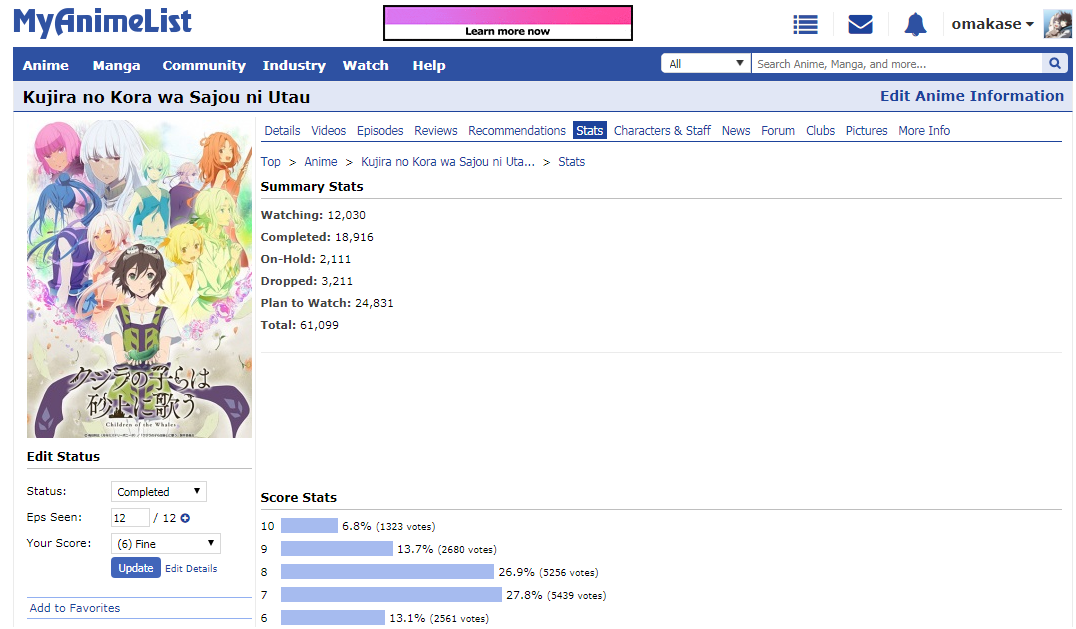
Task: Click the Stats breadcrumb link
Action: click(x=571, y=162)
